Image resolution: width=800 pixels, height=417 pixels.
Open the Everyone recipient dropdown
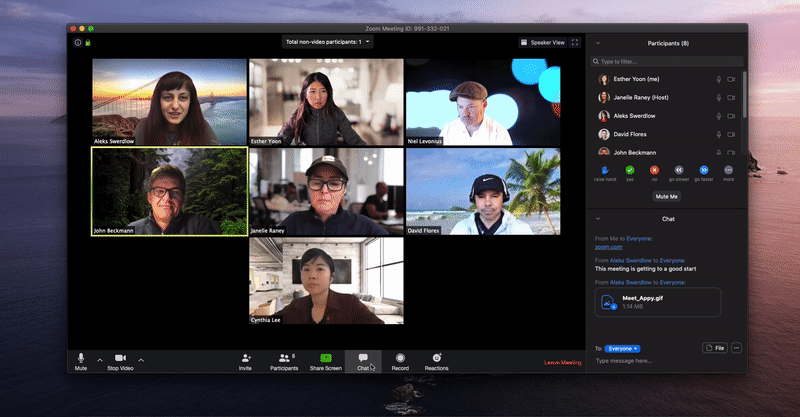(622, 349)
